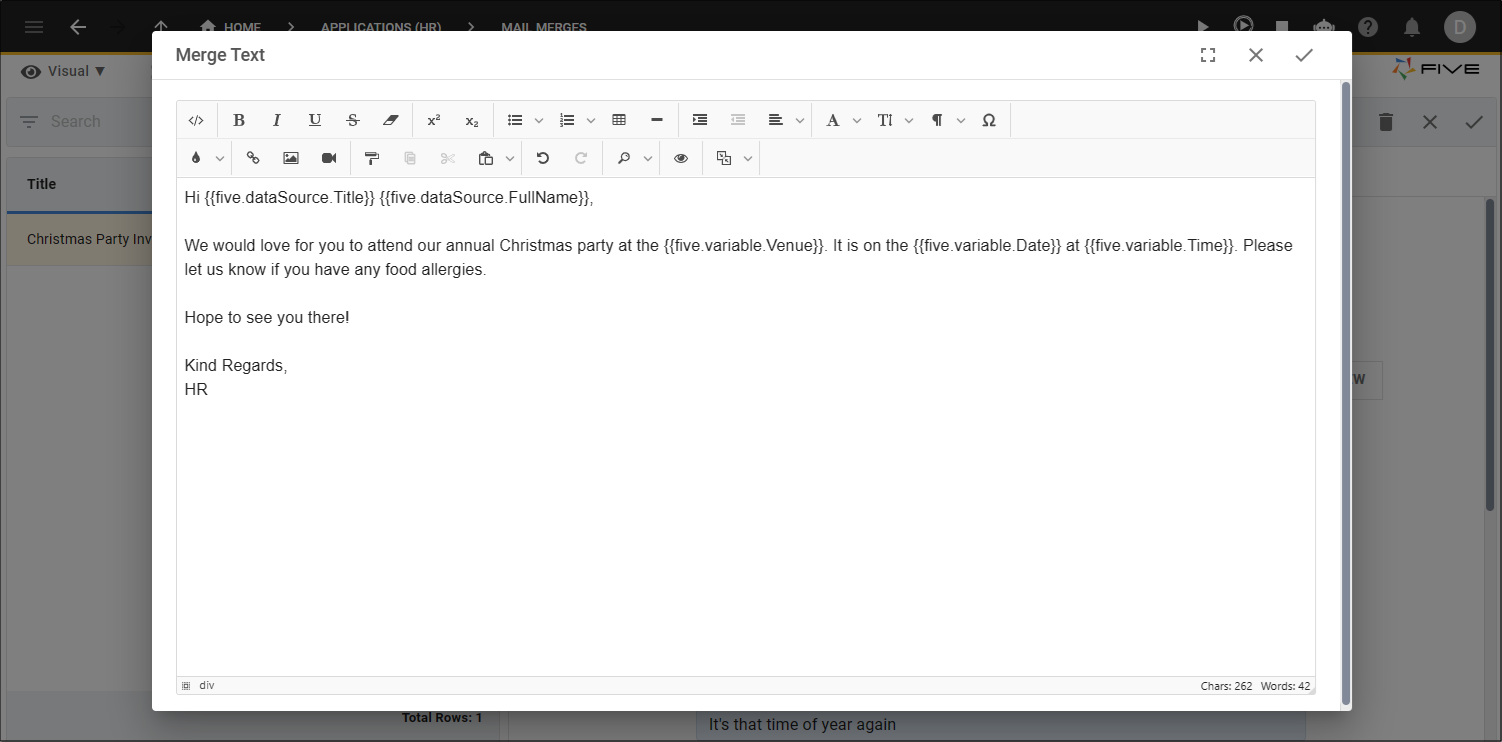Toggle superscript formatting
Viewport: 1502px width, 742px height.
pos(434,120)
